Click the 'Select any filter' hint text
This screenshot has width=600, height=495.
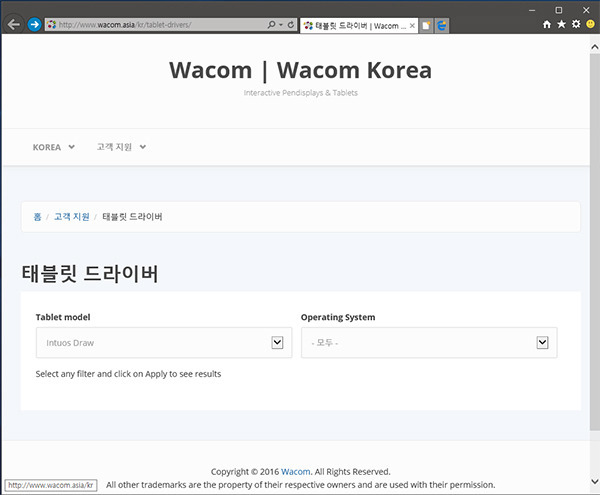coord(128,374)
